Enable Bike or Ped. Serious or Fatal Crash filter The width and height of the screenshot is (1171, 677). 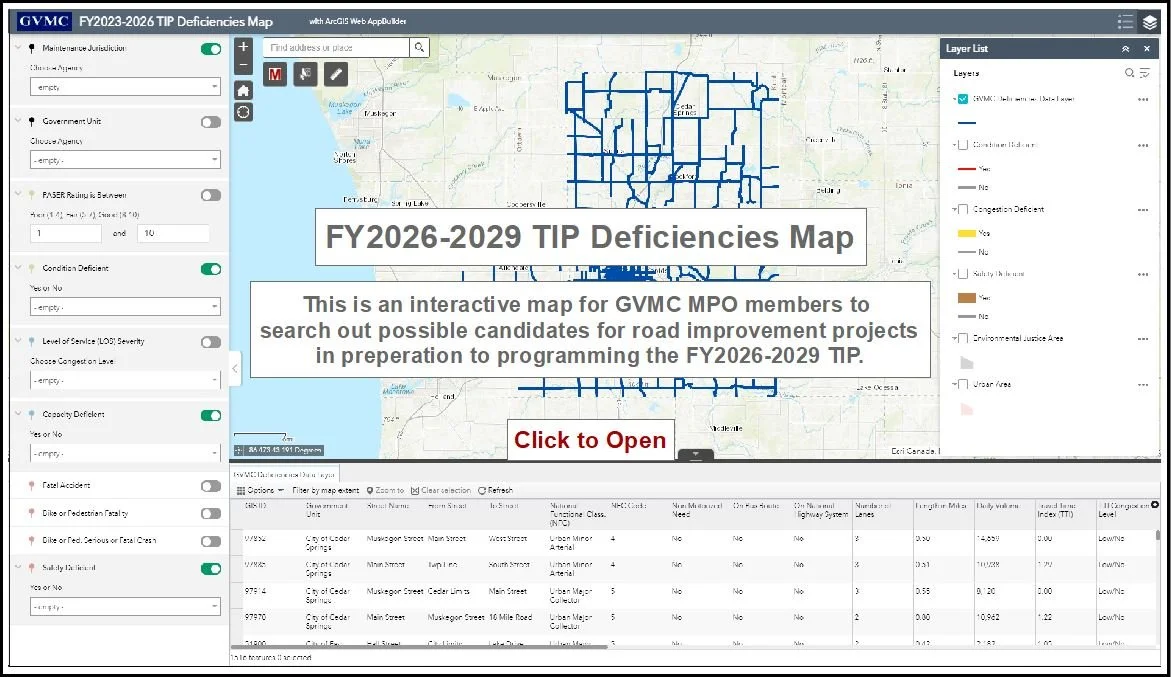[x=211, y=541]
